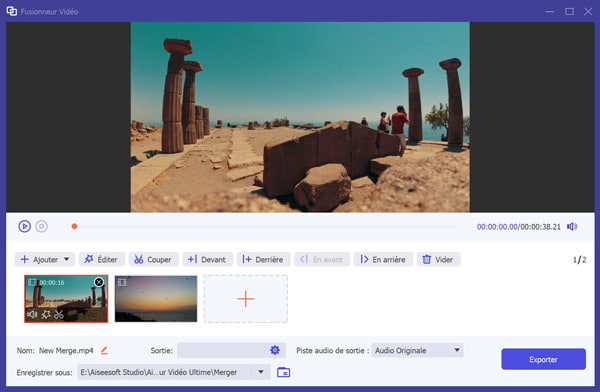Click the Ajouter button
The height and width of the screenshot is (392, 600).
coord(44,259)
